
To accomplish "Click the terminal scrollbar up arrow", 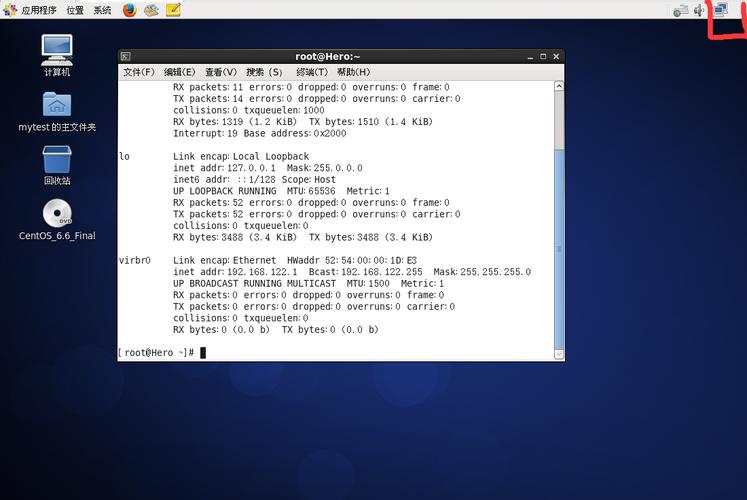I will point(559,86).
